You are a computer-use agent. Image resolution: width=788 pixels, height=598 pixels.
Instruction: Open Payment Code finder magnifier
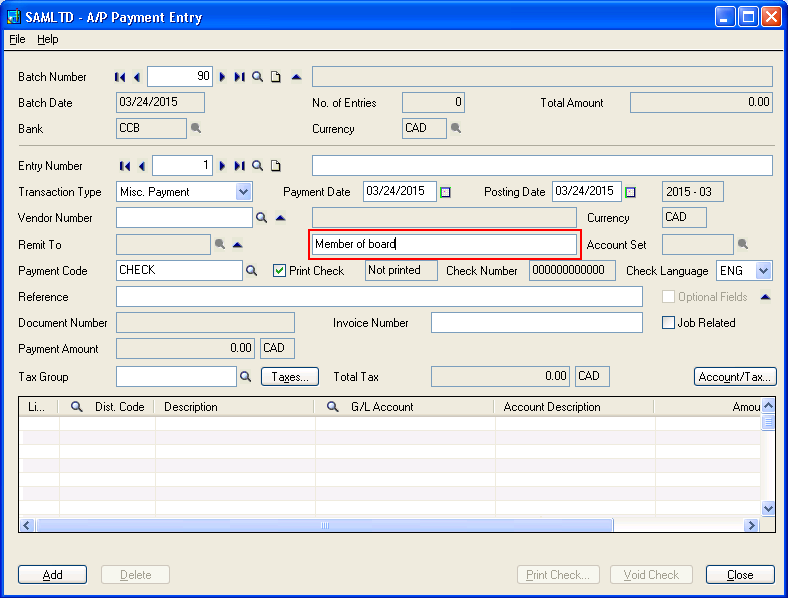pyautogui.click(x=251, y=271)
